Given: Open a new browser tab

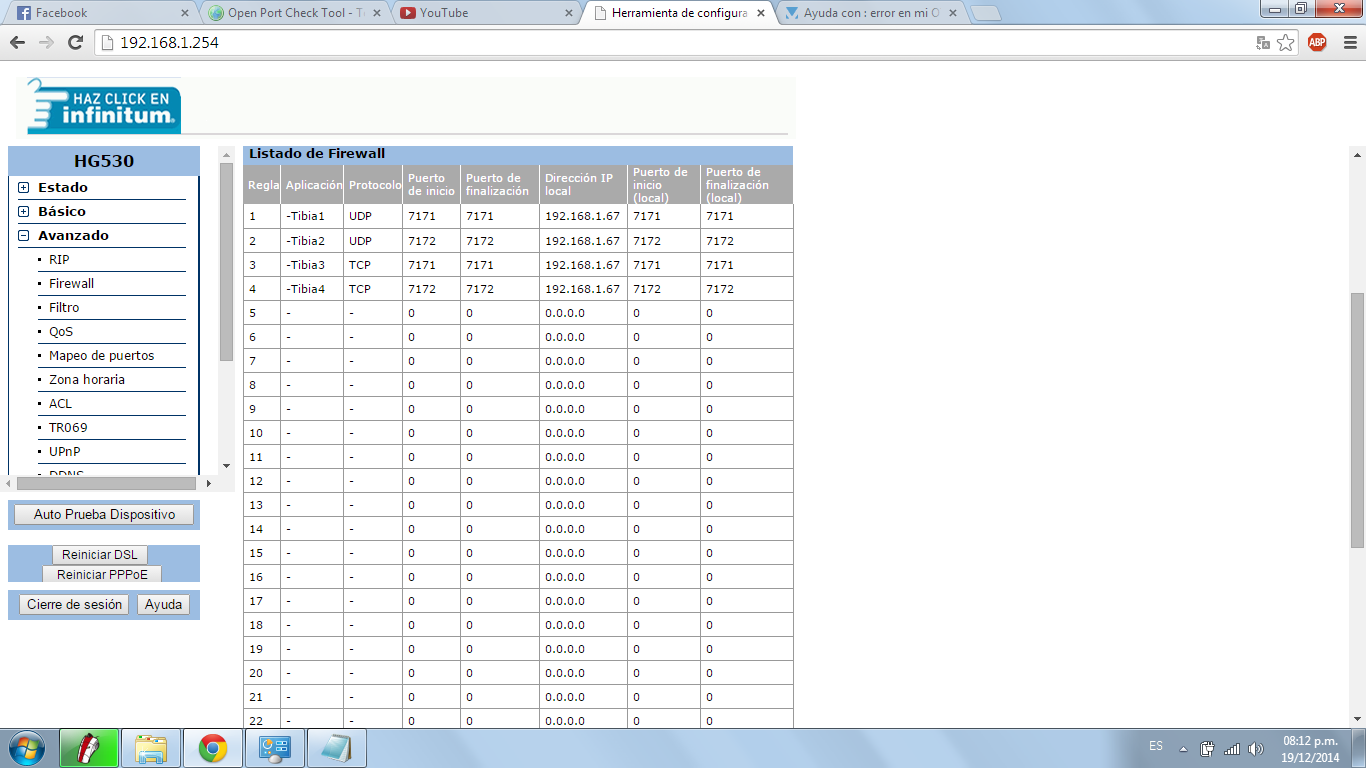Looking at the screenshot, I should pyautogui.click(x=985, y=13).
